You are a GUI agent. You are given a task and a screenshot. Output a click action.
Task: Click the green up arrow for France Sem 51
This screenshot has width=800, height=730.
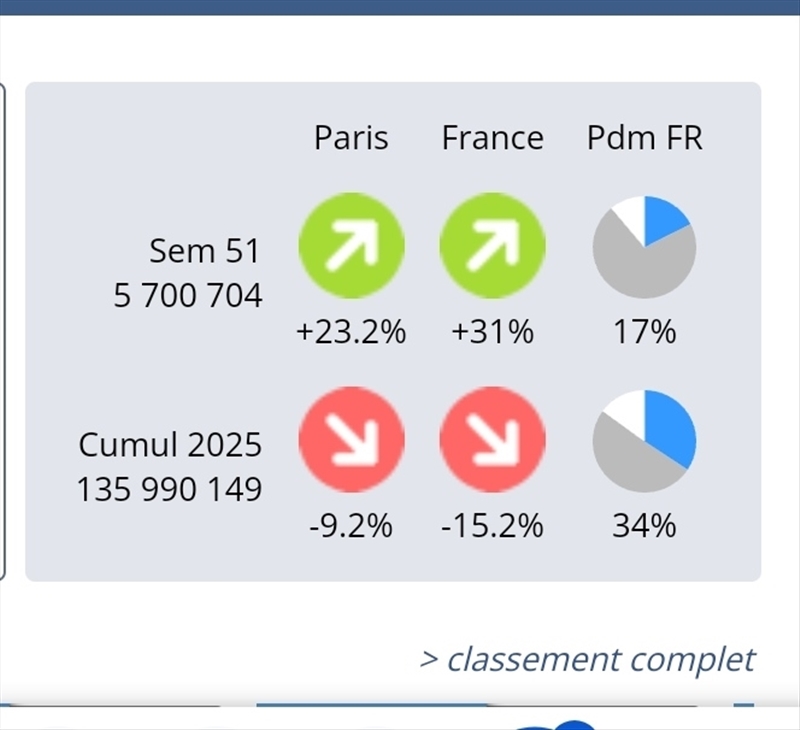tap(492, 246)
